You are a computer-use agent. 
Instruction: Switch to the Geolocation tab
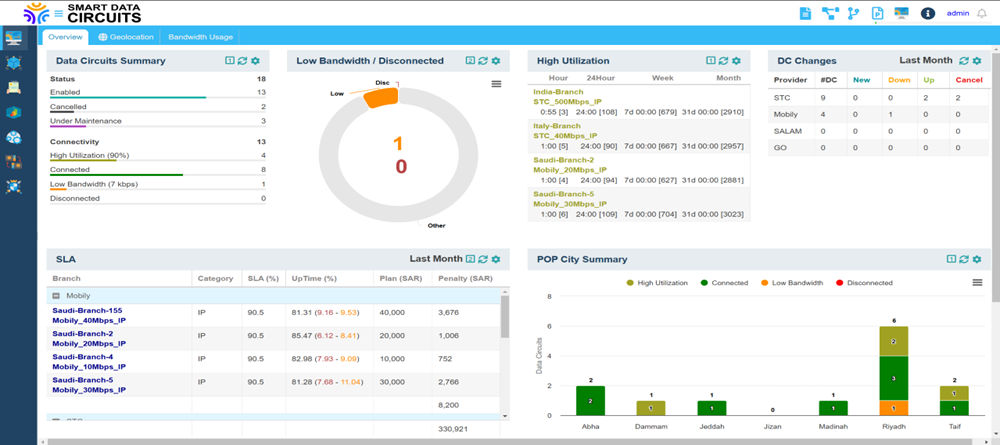tap(126, 37)
